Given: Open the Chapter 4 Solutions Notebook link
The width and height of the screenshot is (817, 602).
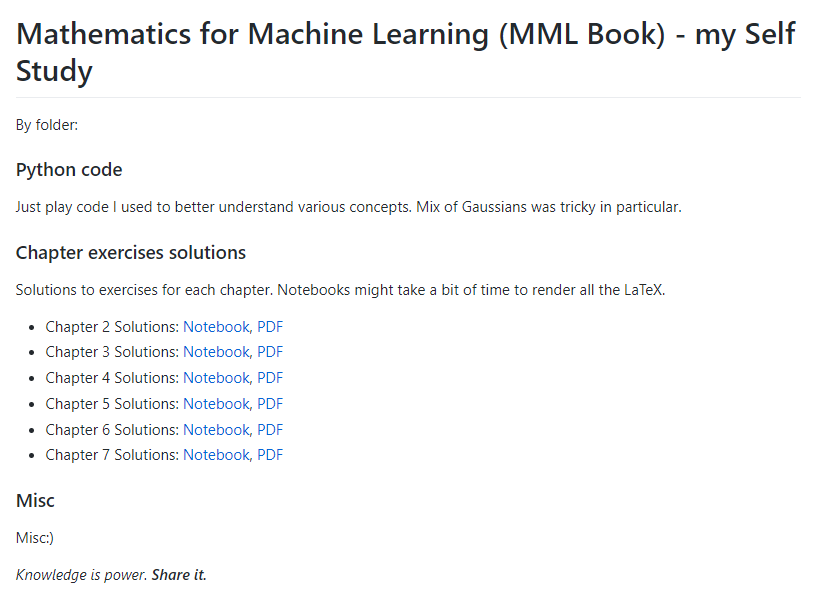Looking at the screenshot, I should click(x=216, y=378).
